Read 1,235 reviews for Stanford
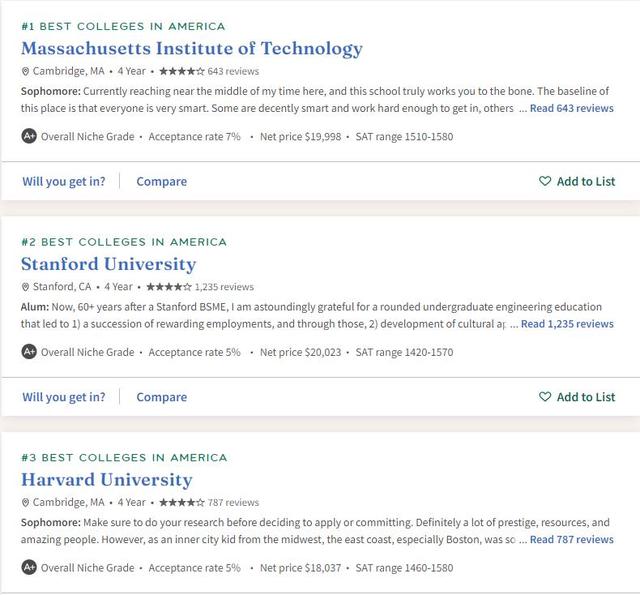Screen dimensions: 640x595 pos(567,324)
